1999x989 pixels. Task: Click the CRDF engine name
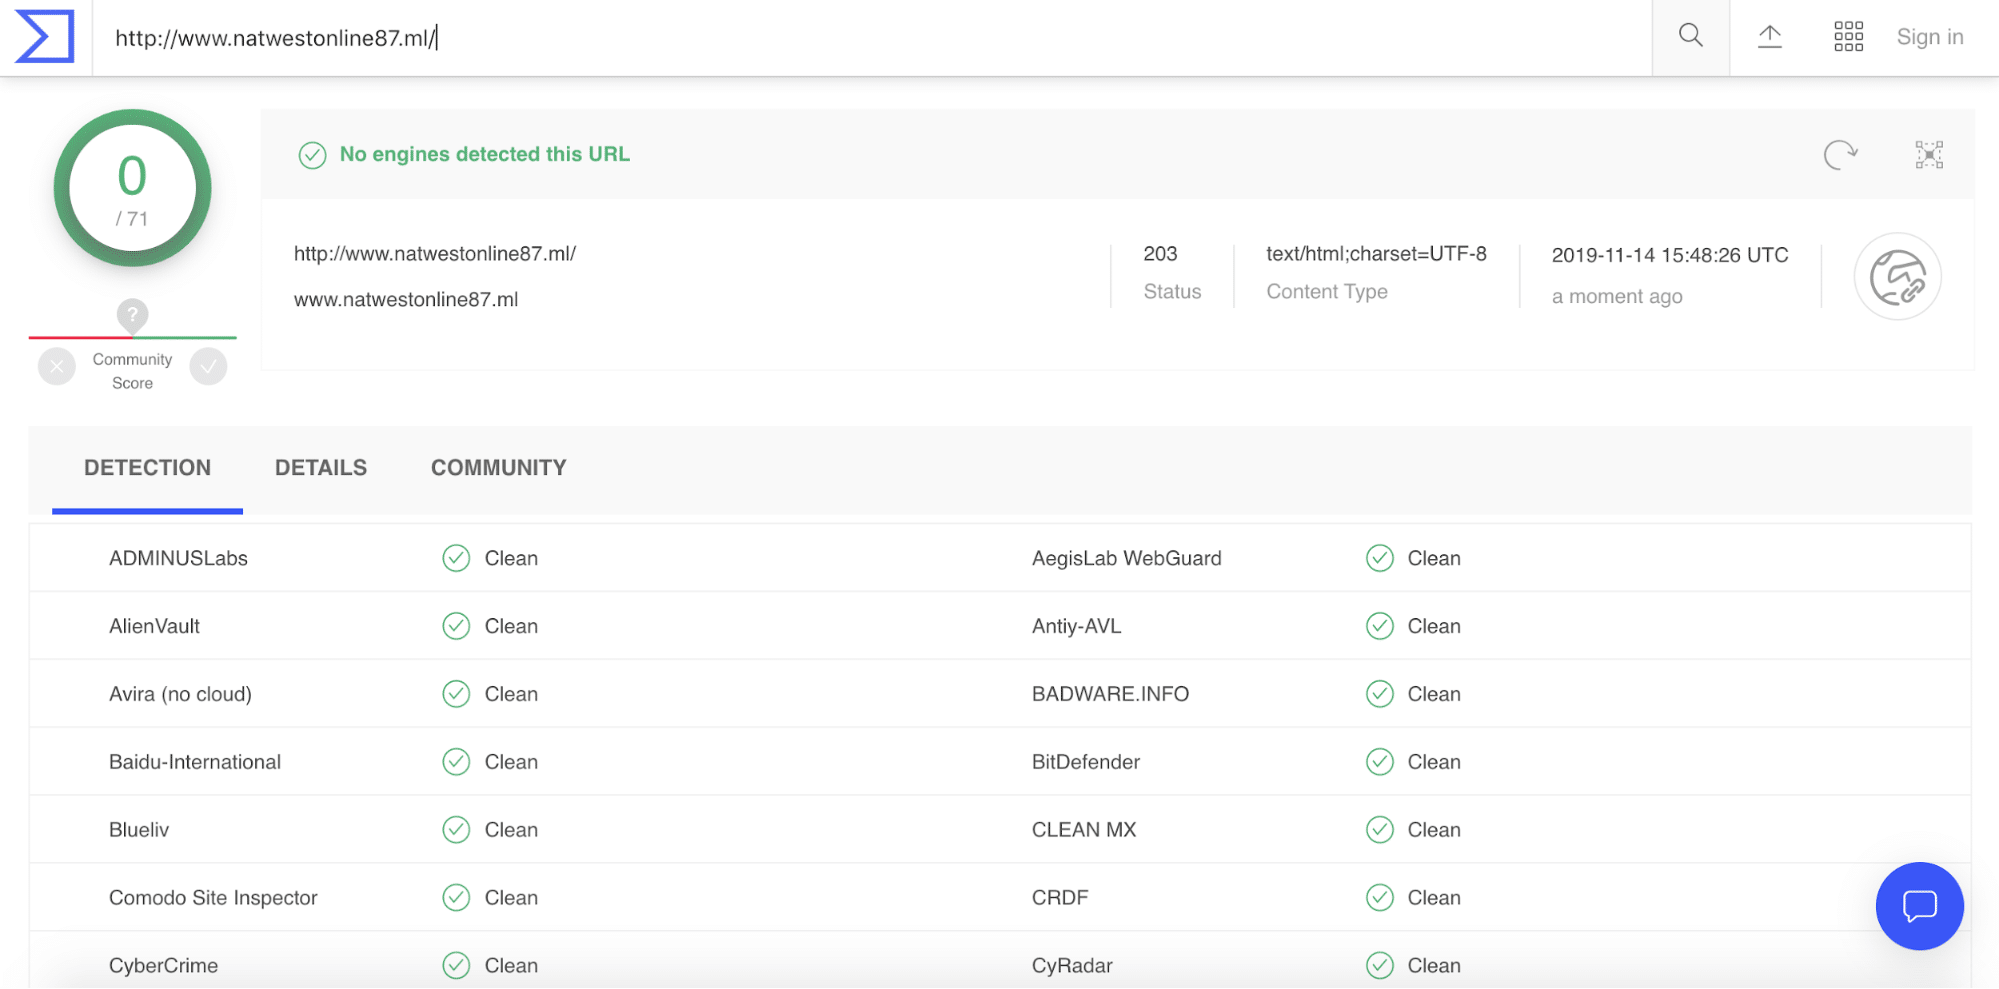[1060, 899]
